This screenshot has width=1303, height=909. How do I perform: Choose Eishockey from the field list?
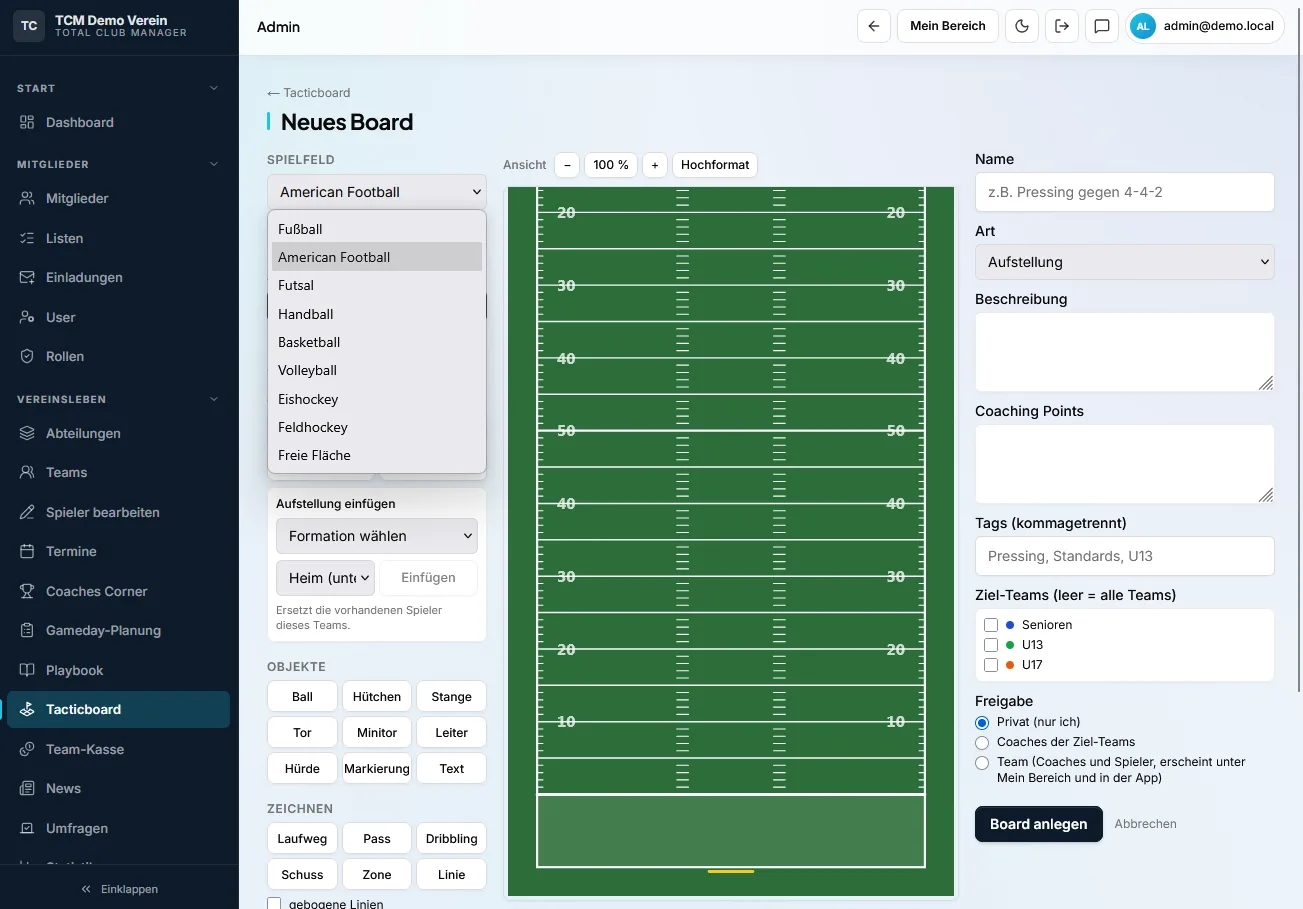[x=377, y=399]
